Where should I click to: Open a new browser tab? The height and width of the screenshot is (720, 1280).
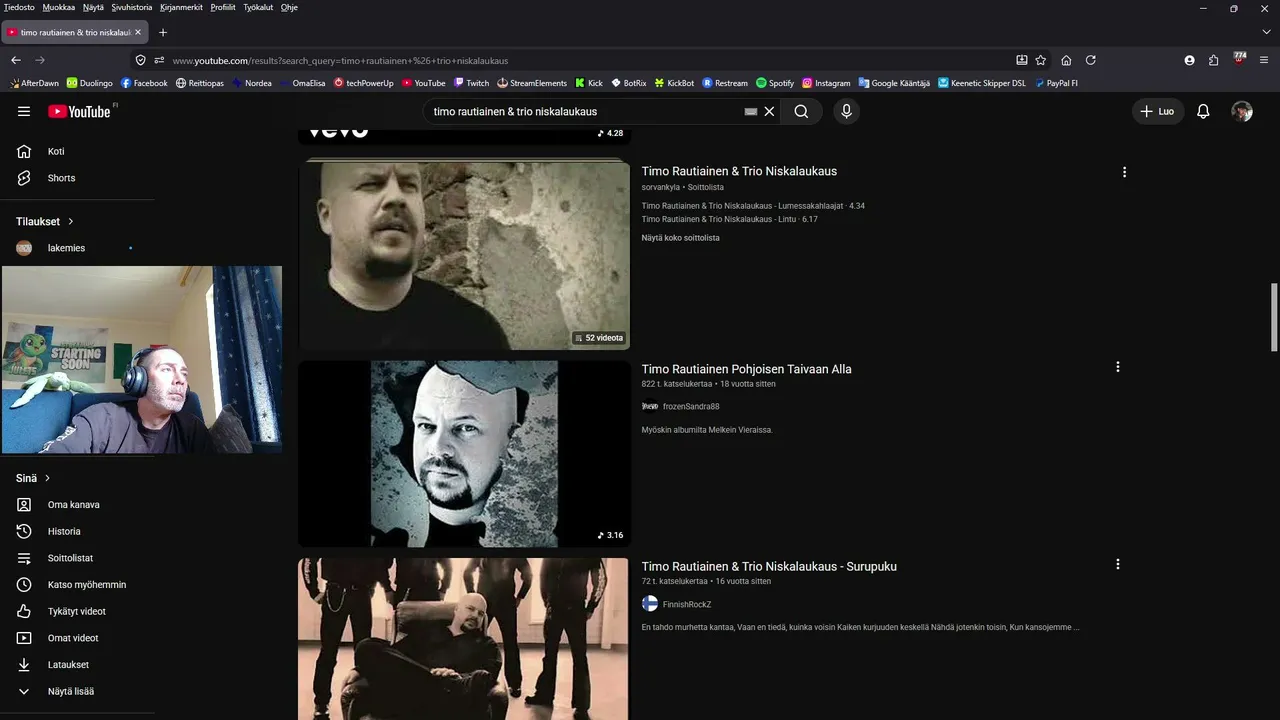pyautogui.click(x=163, y=32)
